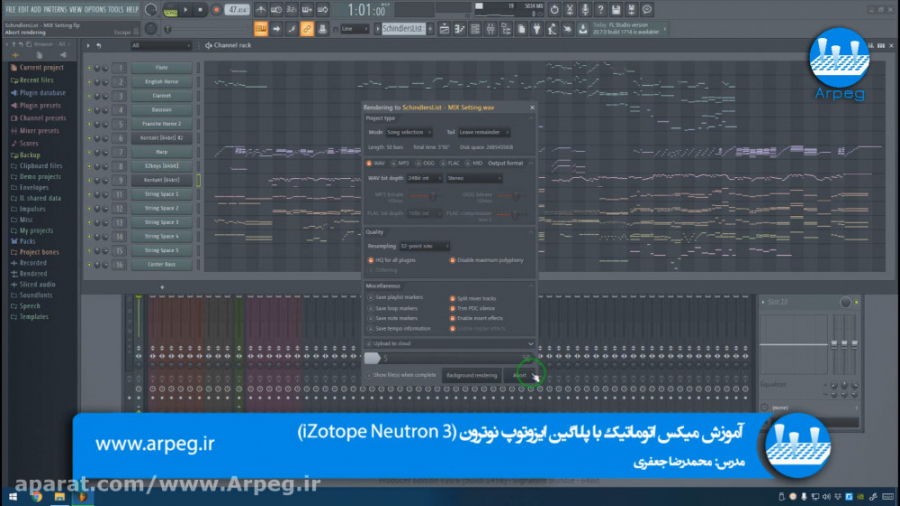Click the metronome icon in top toolbar
The width and height of the screenshot is (900, 506).
tap(261, 10)
